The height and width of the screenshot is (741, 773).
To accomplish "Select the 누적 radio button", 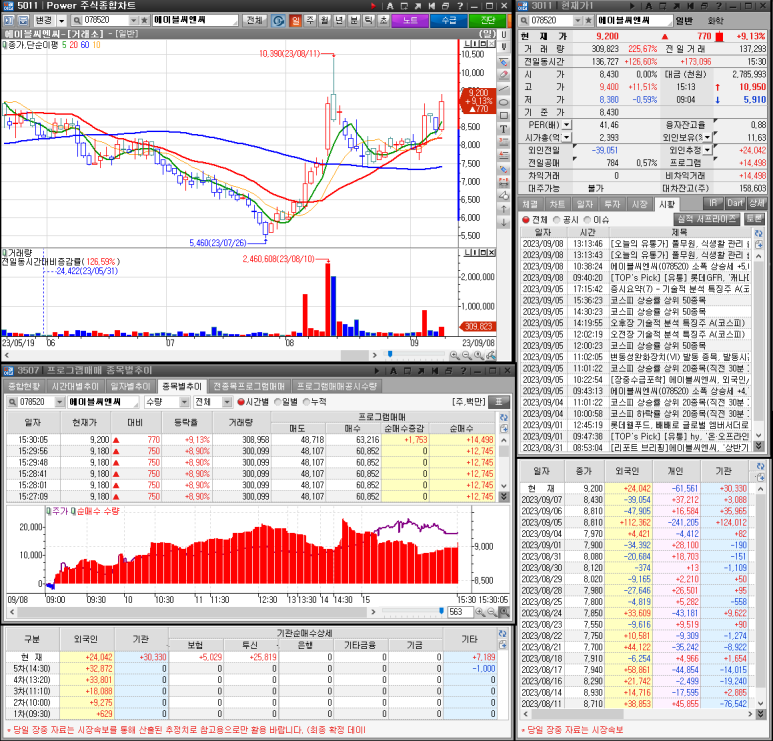I will (307, 402).
